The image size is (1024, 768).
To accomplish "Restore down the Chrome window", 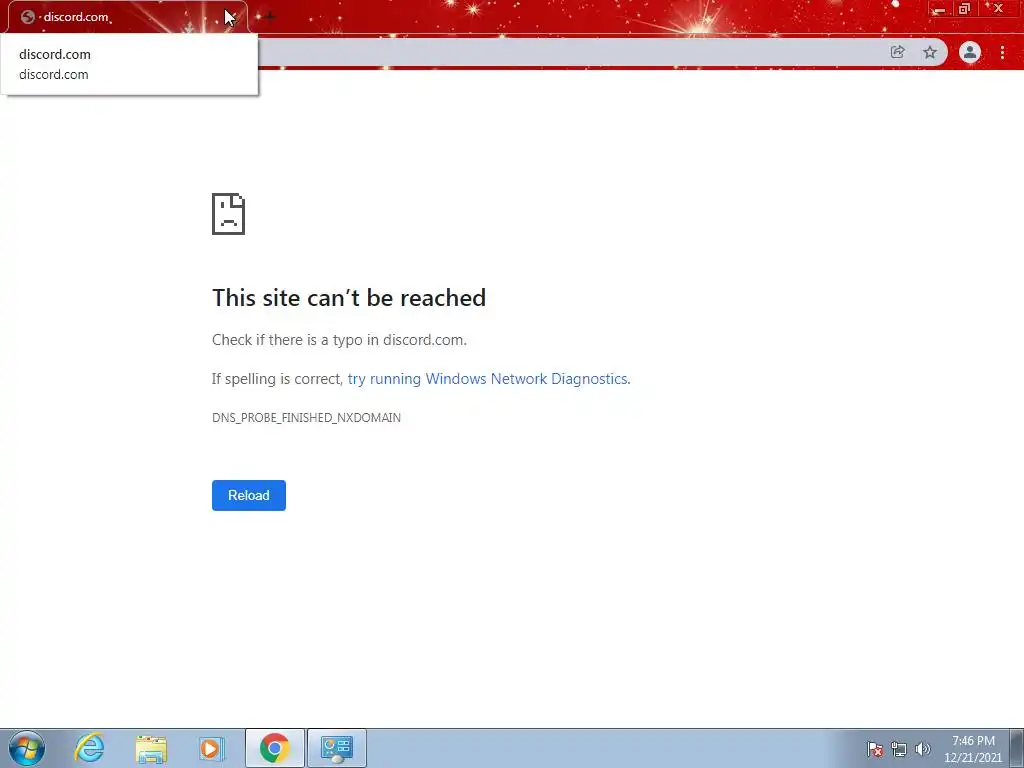I will 965,9.
